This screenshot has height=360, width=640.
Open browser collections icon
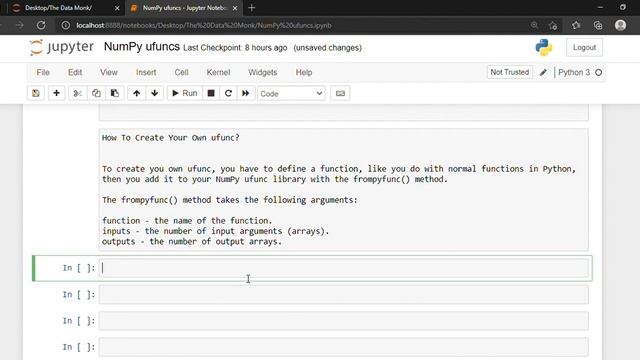[598, 25]
